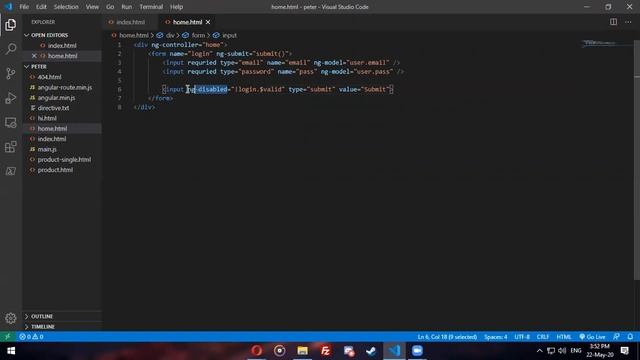Change encoding via UTF-8

pos(522,337)
